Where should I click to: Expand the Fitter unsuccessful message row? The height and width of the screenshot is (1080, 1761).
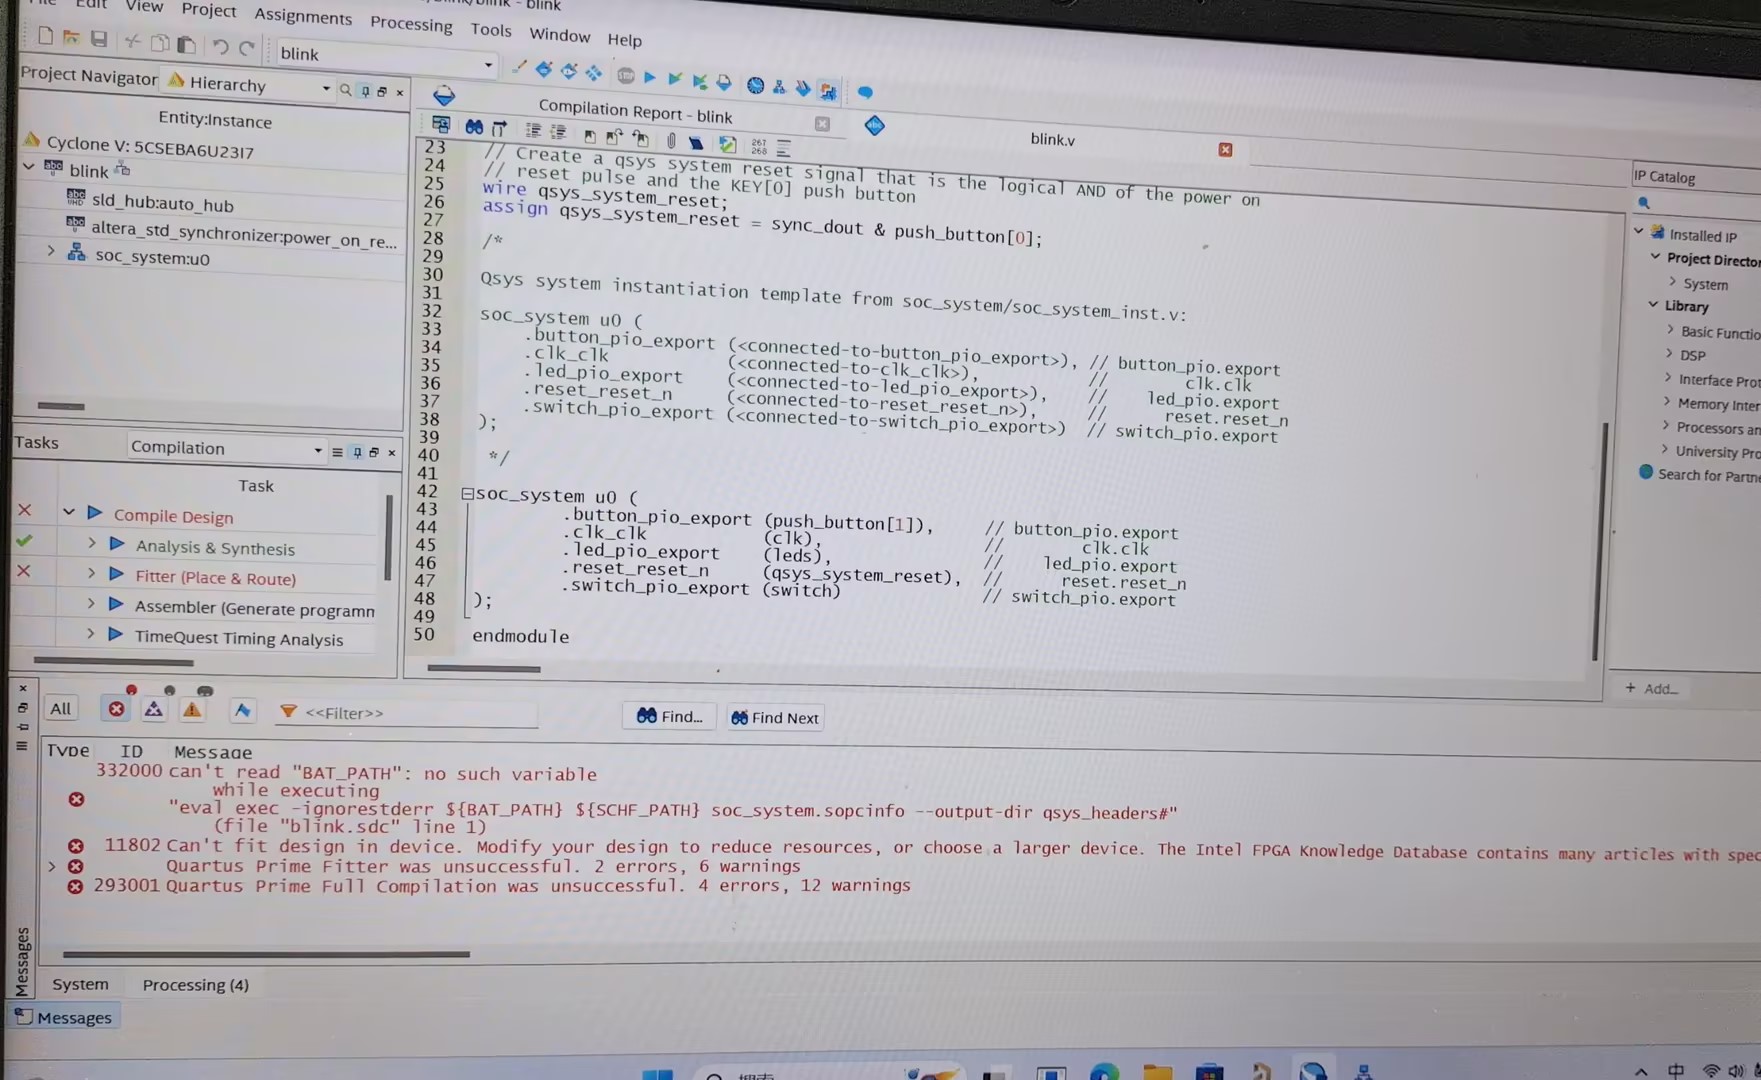coord(52,866)
